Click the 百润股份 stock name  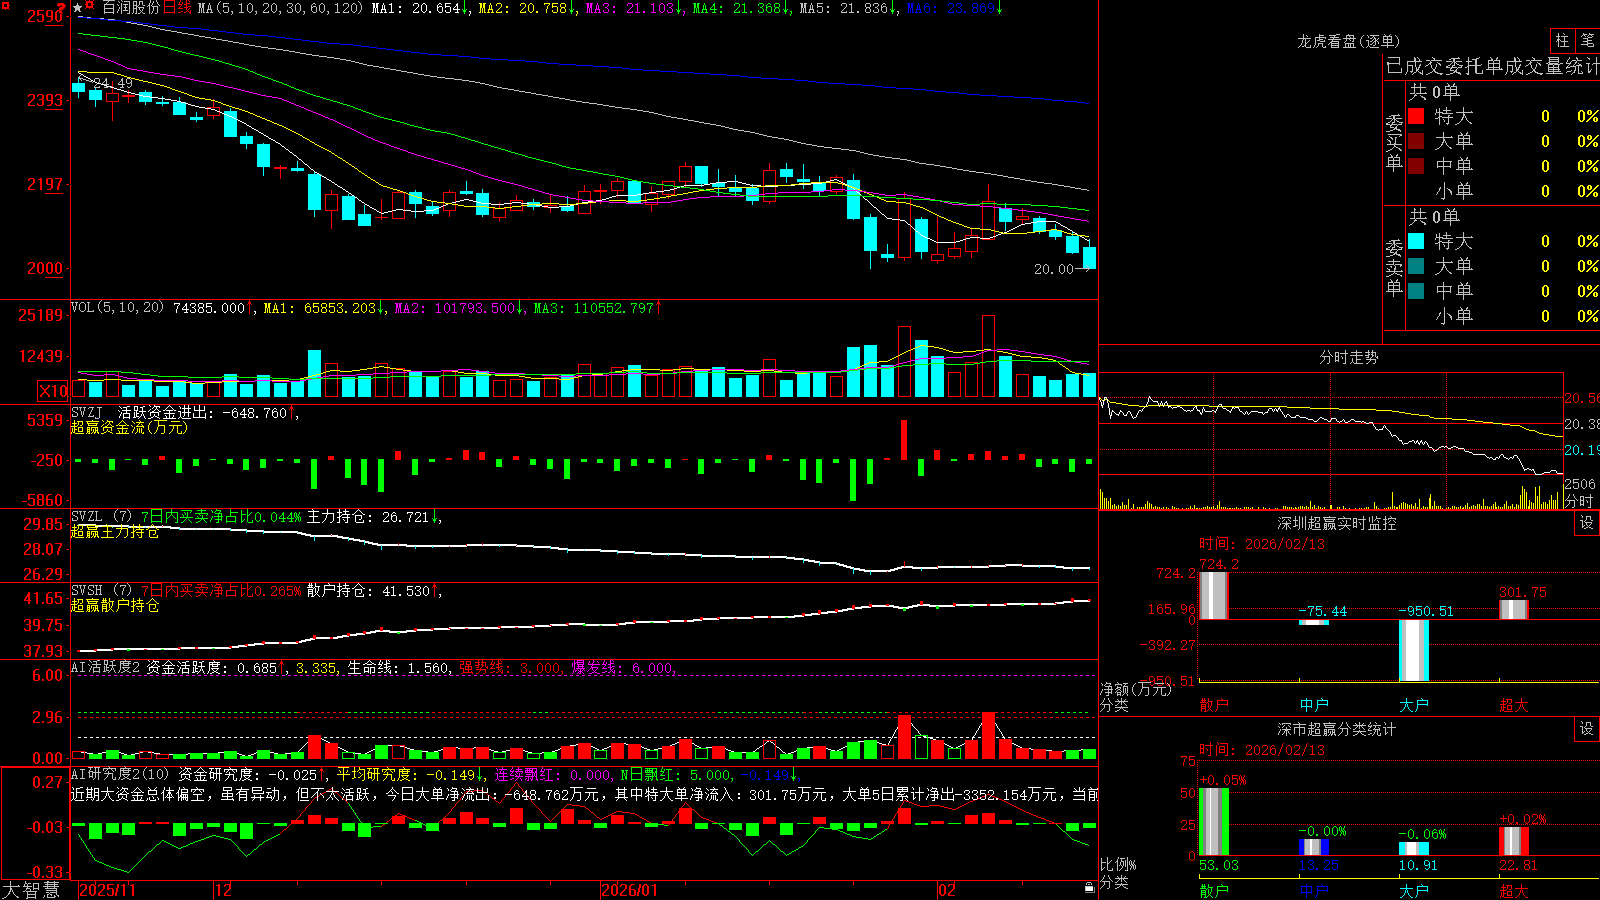(131, 8)
